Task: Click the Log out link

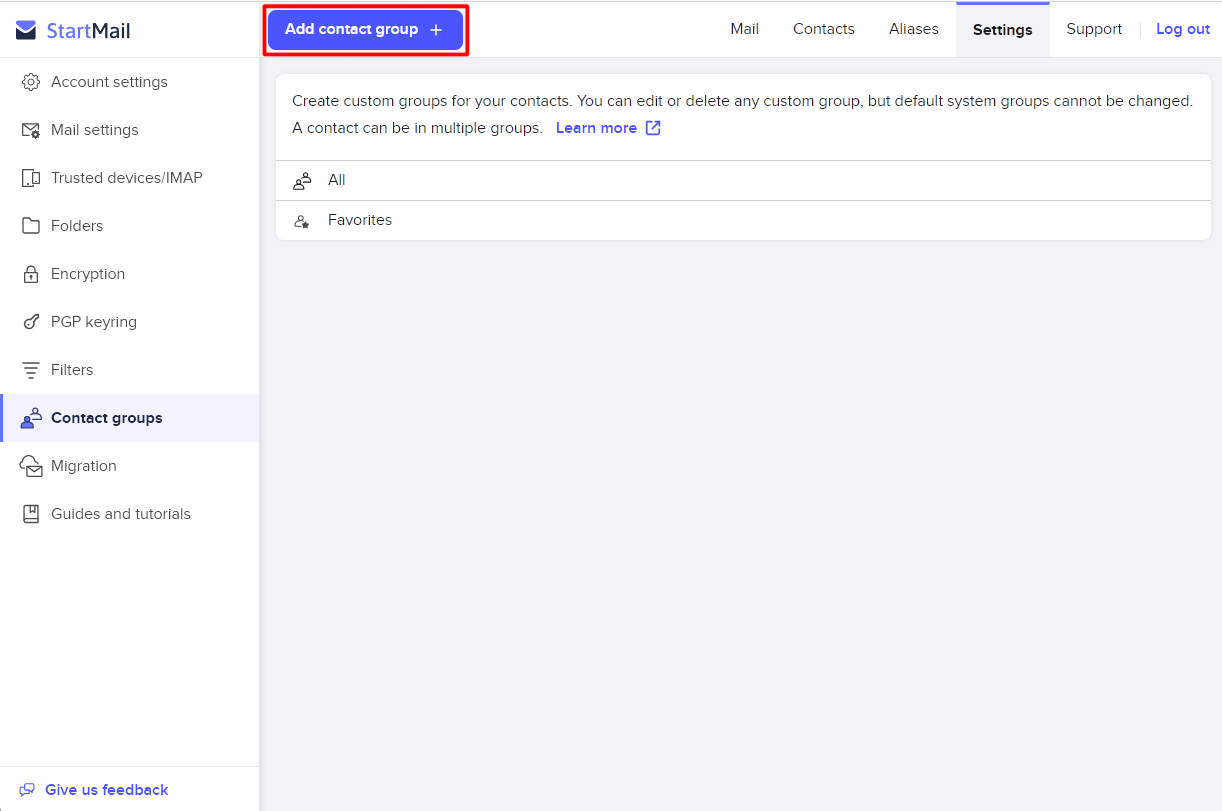Action: pyautogui.click(x=1183, y=29)
